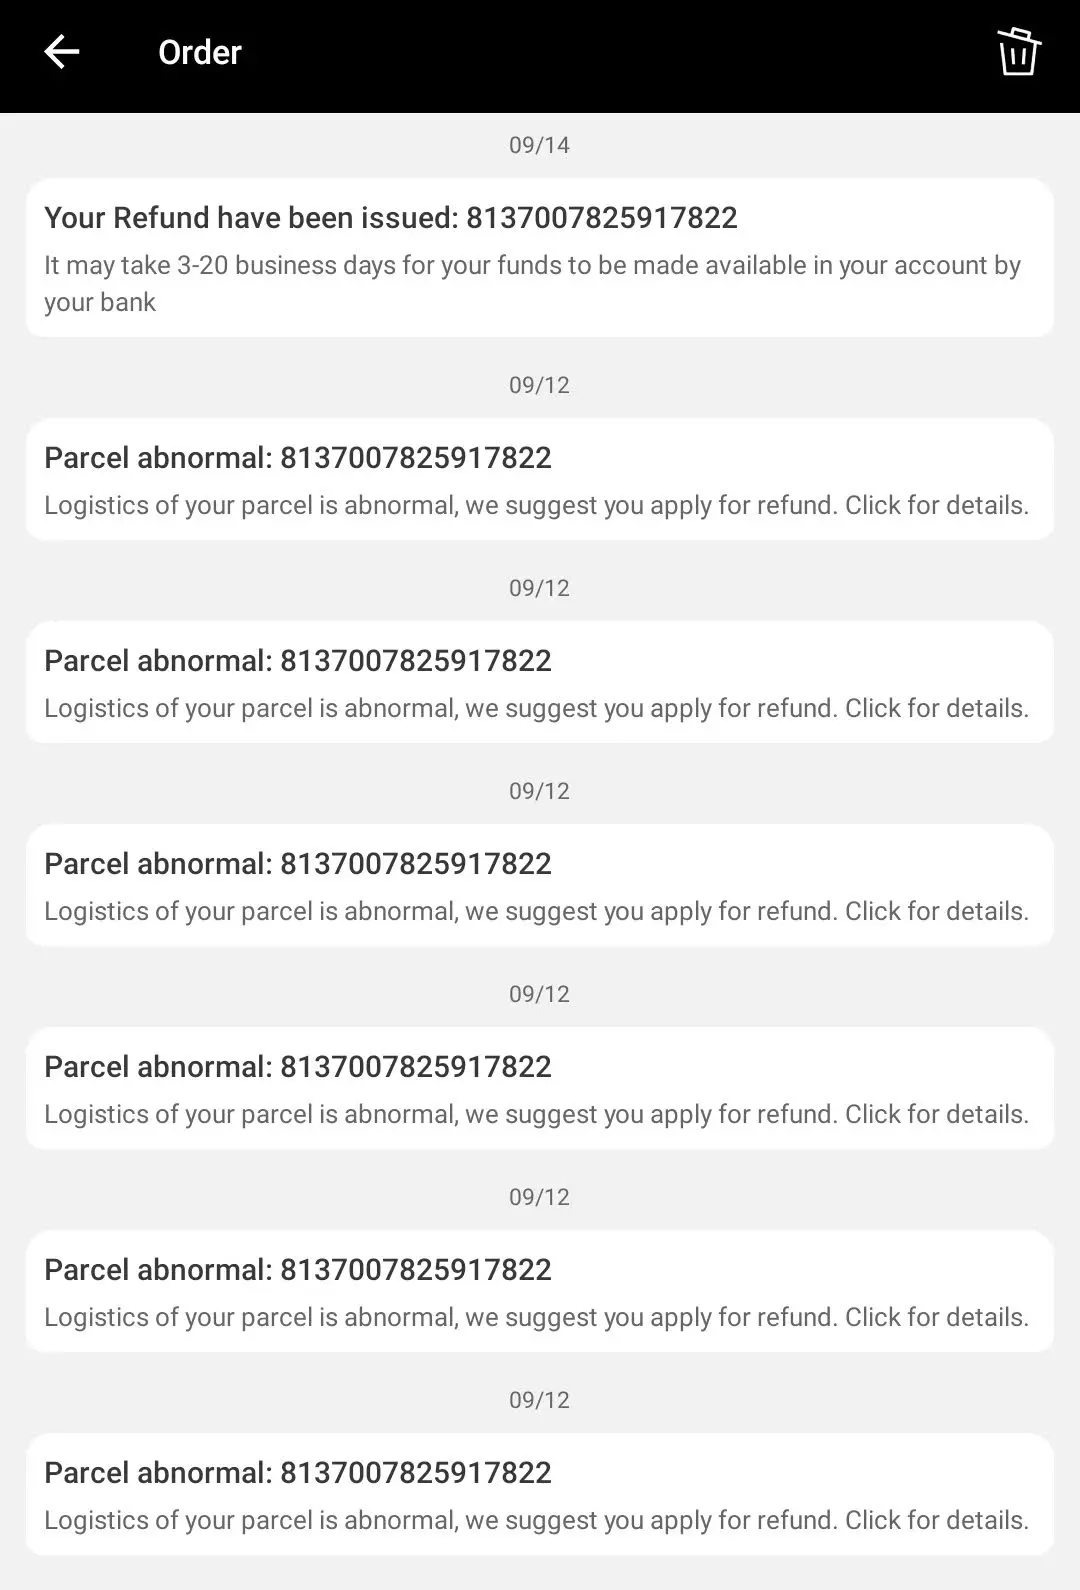Click "Click for details" in first Parcel abnormal card
The image size is (1080, 1590).
coord(936,505)
